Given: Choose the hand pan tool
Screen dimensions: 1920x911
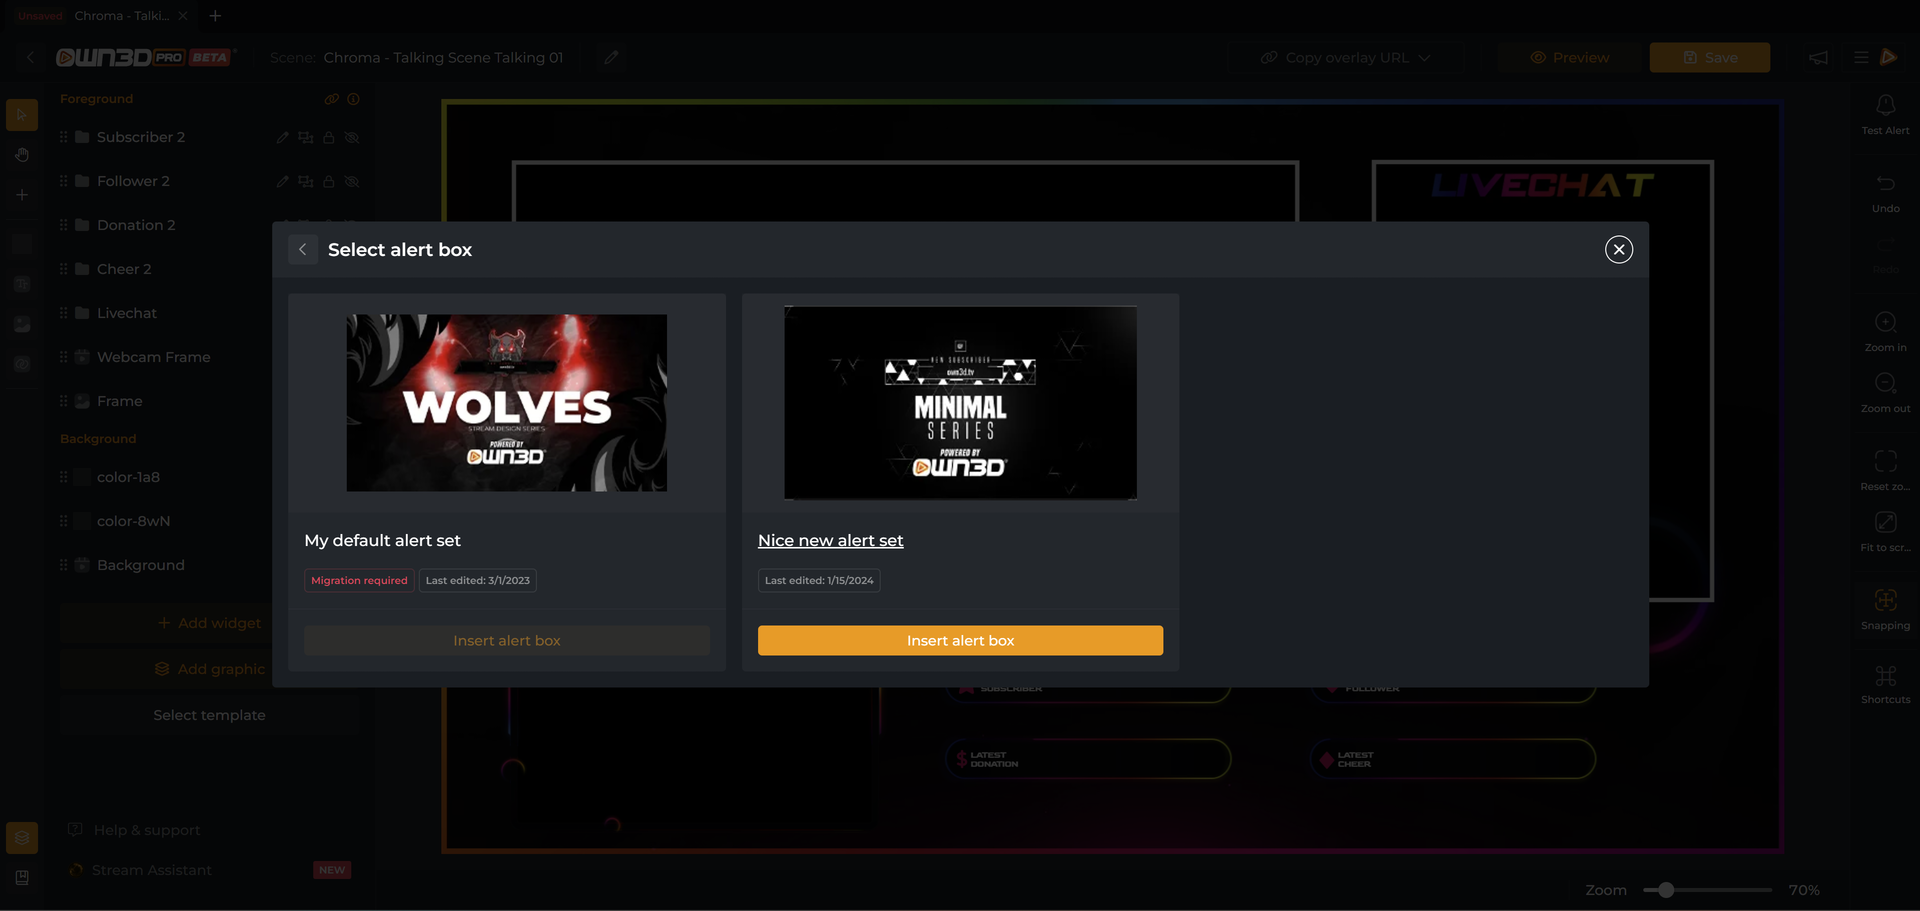Looking at the screenshot, I should pyautogui.click(x=22, y=155).
